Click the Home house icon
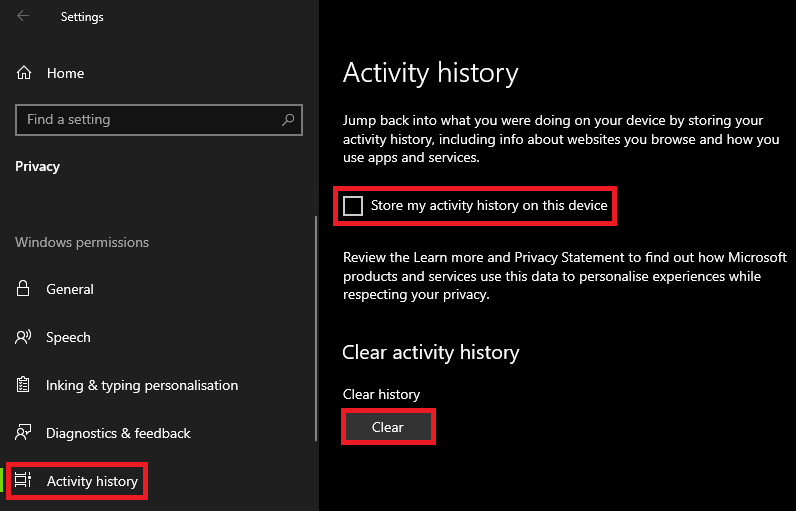 [x=24, y=73]
